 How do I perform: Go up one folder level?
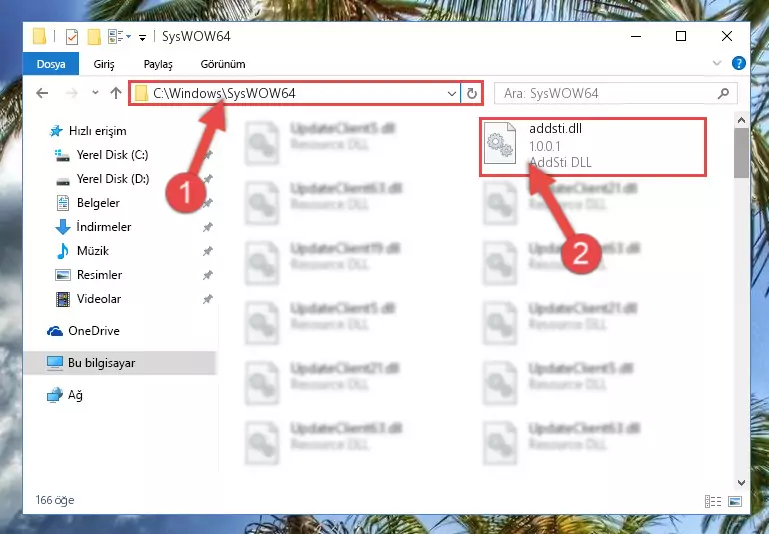(116, 93)
